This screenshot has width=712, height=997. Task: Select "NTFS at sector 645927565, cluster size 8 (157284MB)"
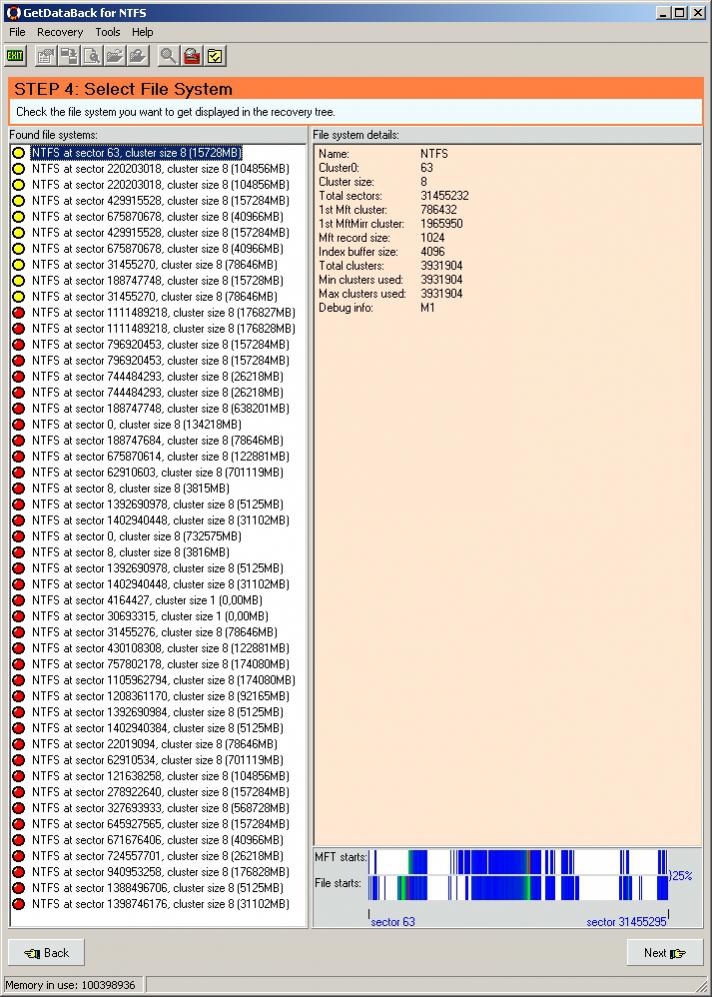point(160,823)
